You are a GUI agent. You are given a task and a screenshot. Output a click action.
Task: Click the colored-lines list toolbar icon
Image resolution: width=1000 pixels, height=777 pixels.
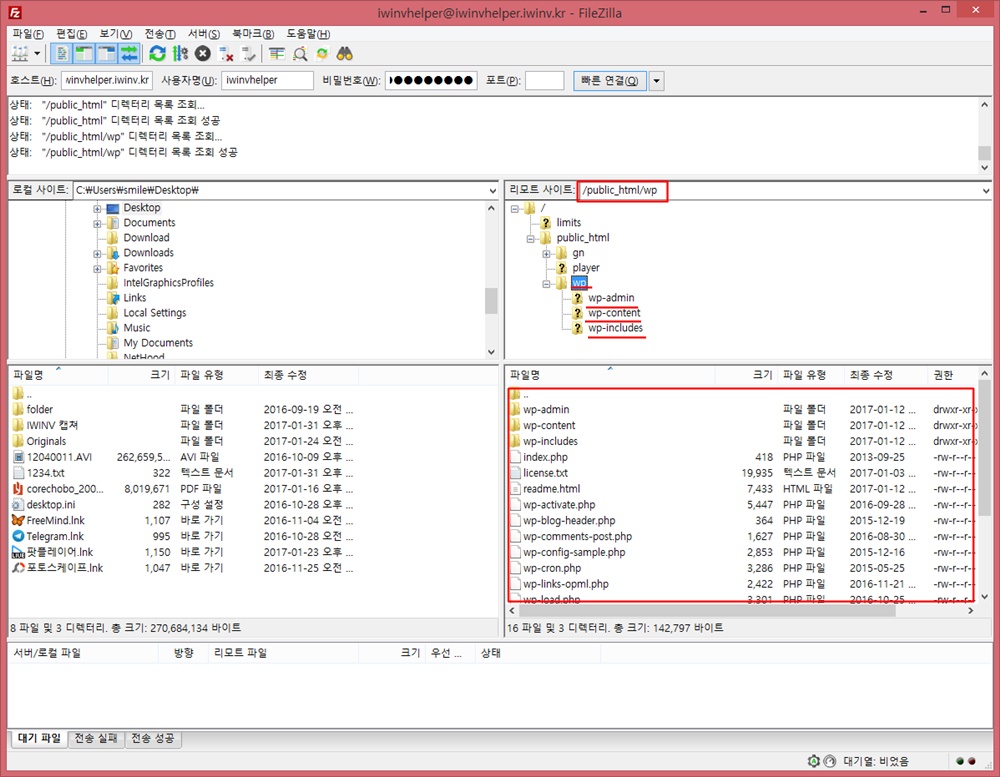(276, 54)
